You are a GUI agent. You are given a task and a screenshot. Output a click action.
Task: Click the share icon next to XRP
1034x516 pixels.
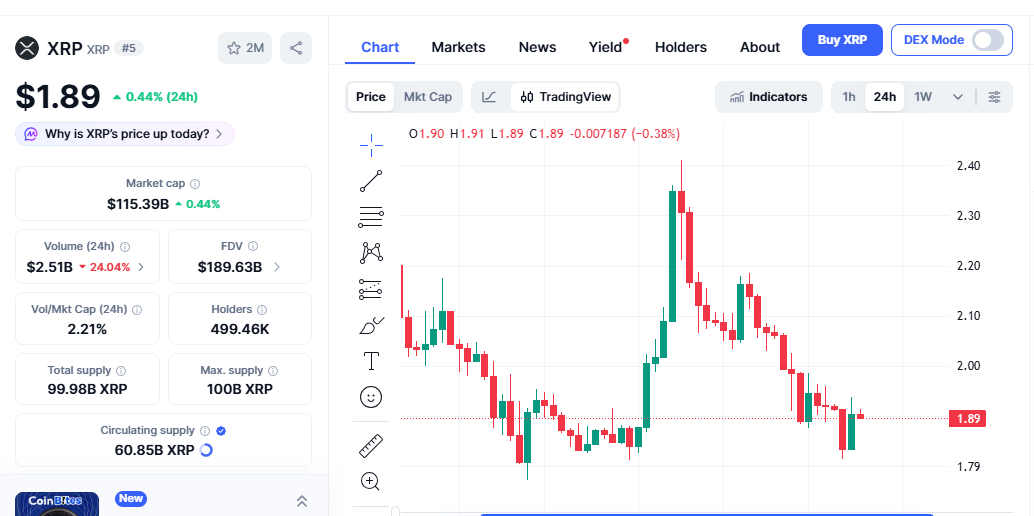(x=295, y=48)
